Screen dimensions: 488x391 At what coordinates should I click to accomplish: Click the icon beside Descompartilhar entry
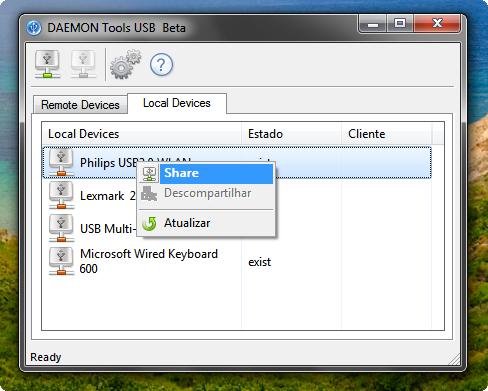point(149,193)
